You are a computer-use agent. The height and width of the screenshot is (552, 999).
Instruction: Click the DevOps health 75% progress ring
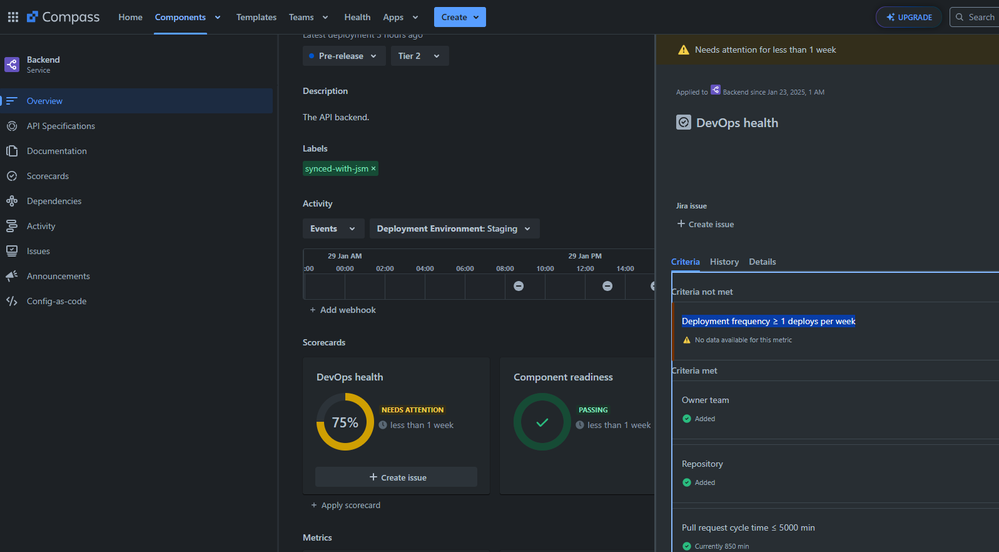[345, 422]
